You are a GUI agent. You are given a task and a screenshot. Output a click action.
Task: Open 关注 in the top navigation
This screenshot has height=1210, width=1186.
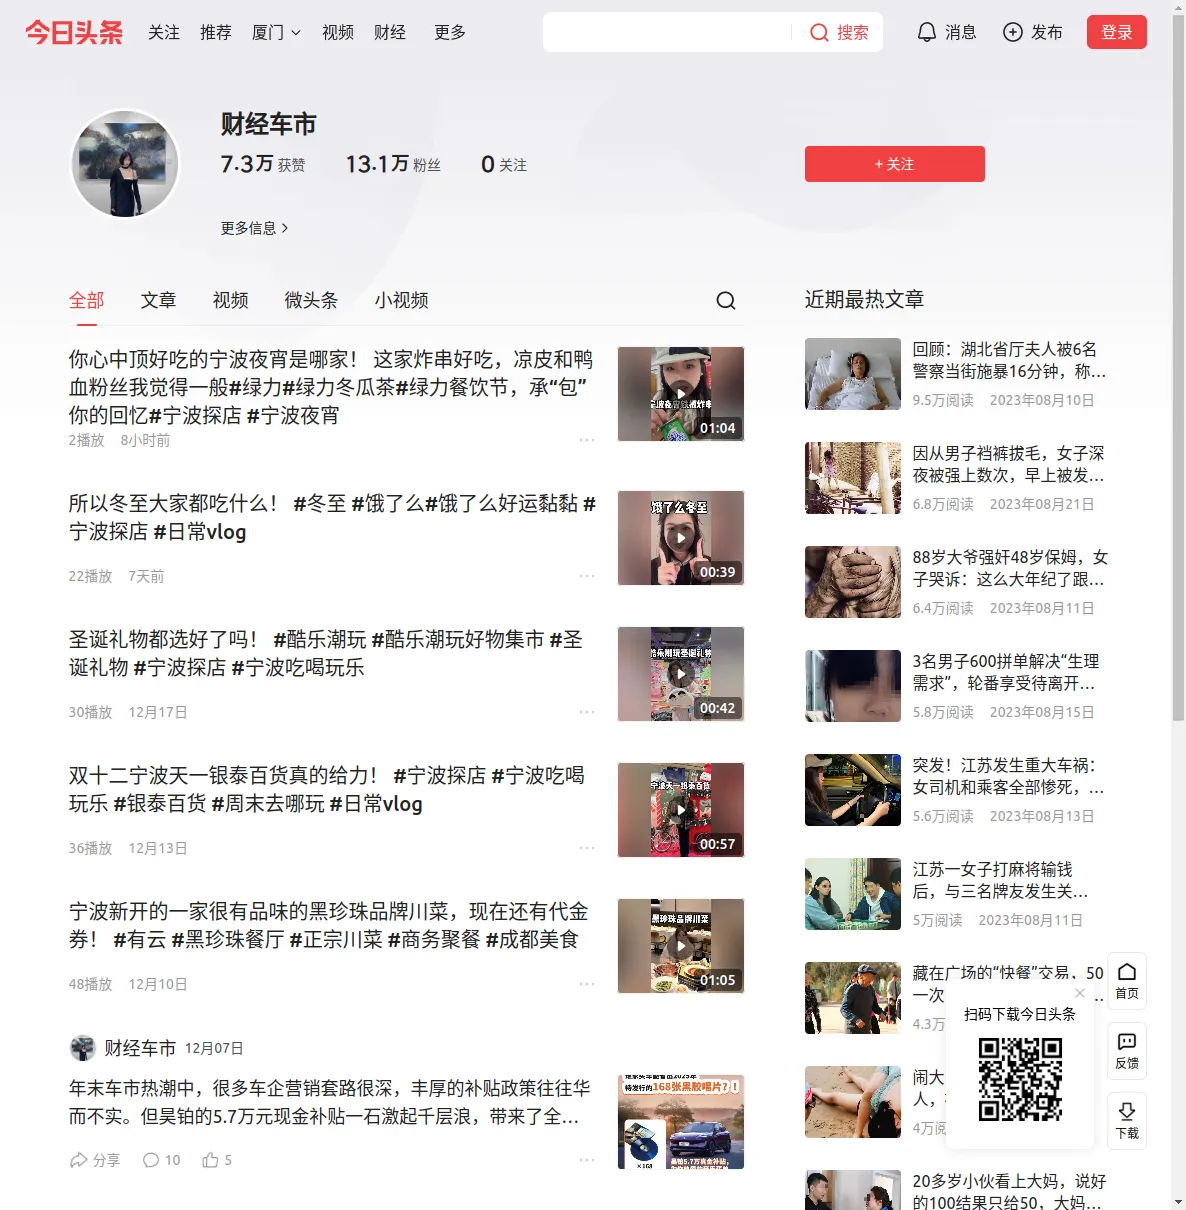[x=164, y=32]
